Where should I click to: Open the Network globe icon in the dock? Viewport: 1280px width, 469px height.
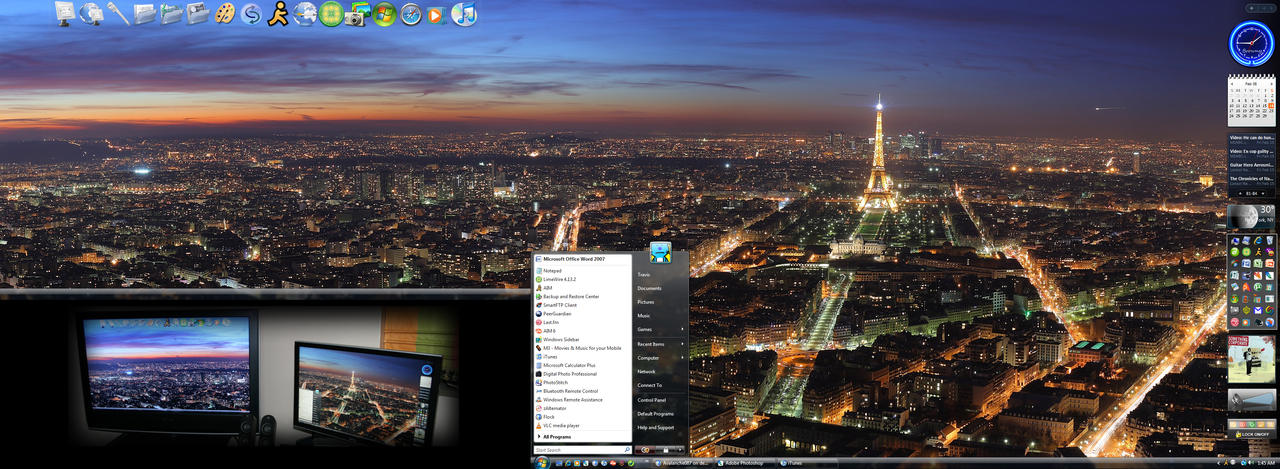click(x=92, y=13)
